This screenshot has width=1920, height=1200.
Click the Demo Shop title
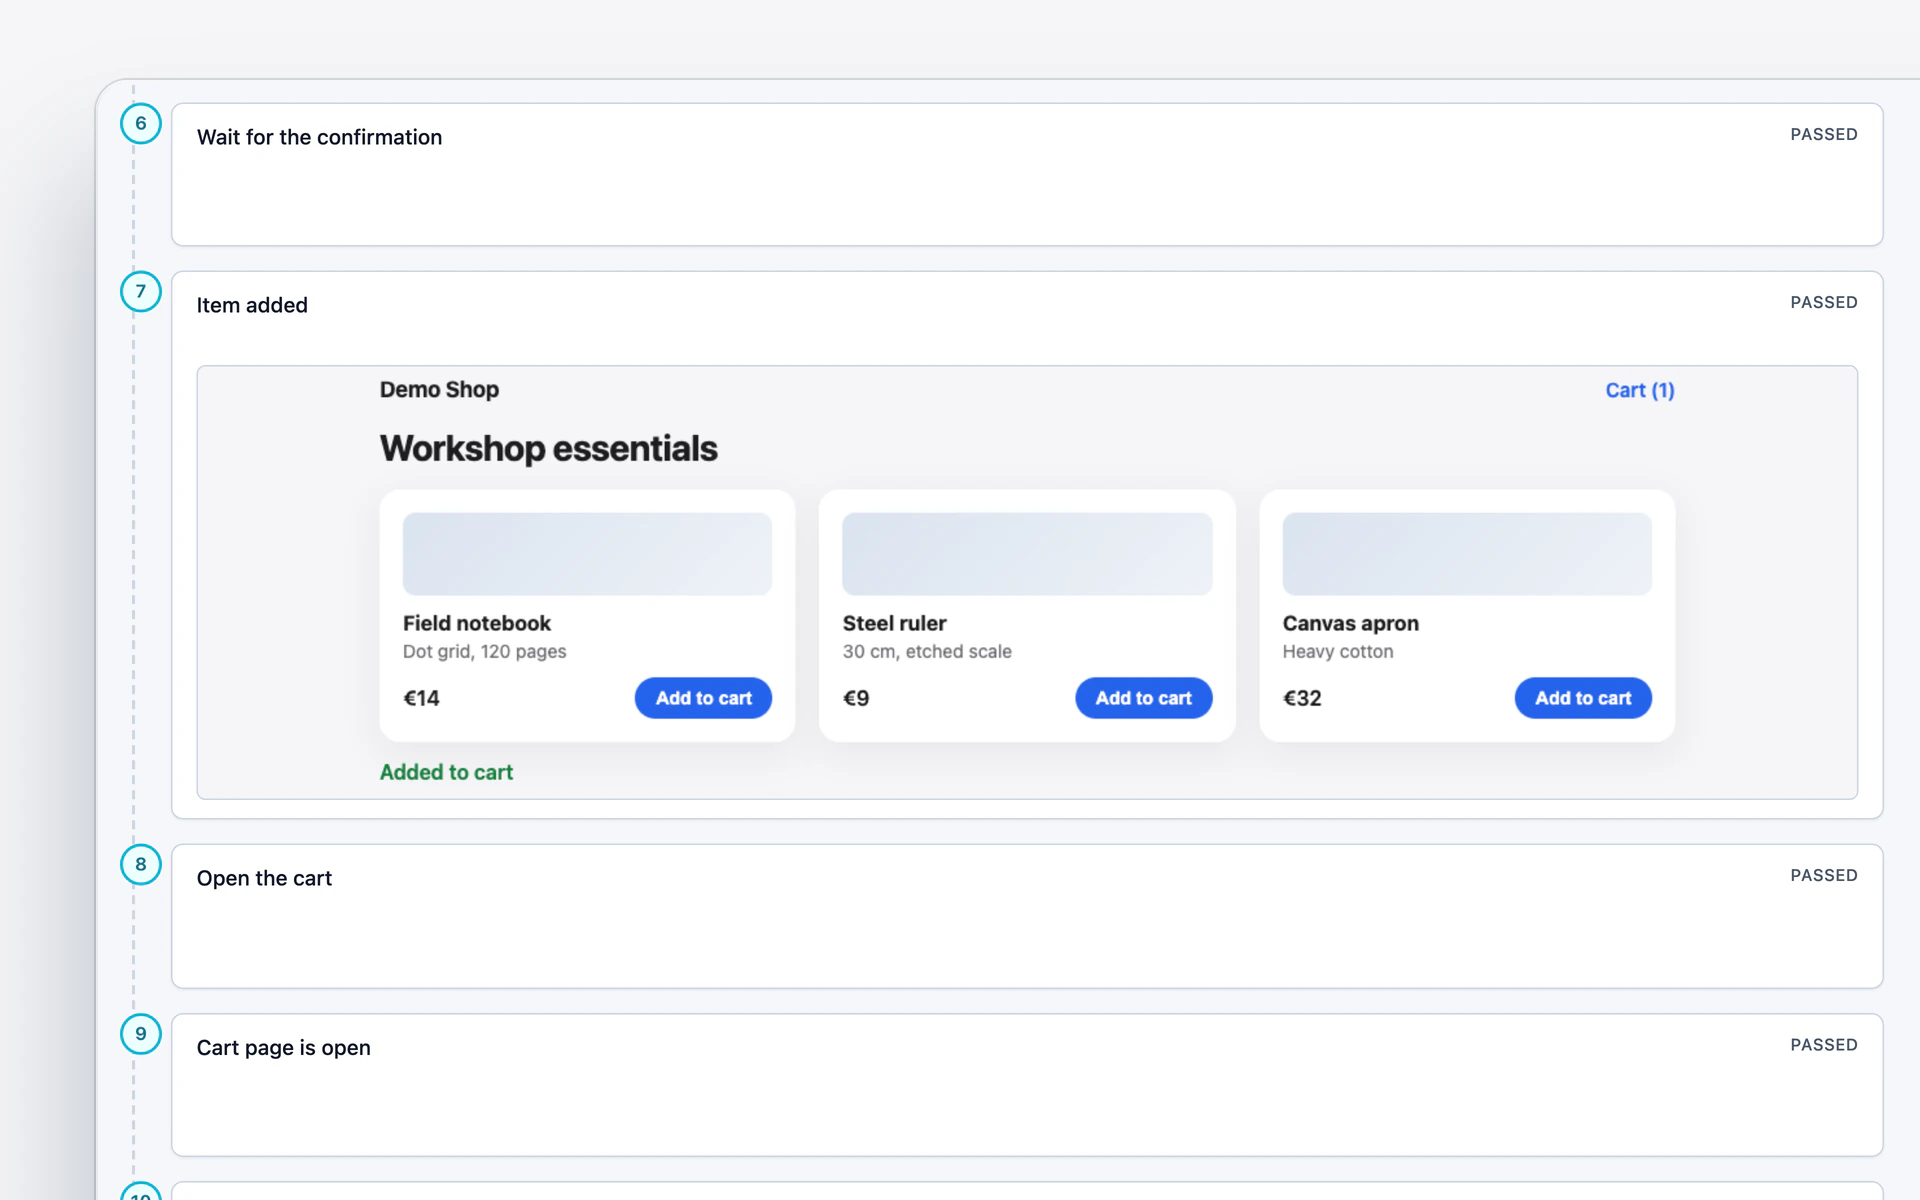(x=439, y=390)
